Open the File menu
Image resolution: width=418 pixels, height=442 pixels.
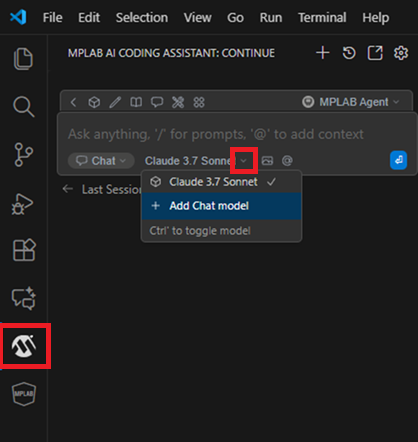coord(52,17)
